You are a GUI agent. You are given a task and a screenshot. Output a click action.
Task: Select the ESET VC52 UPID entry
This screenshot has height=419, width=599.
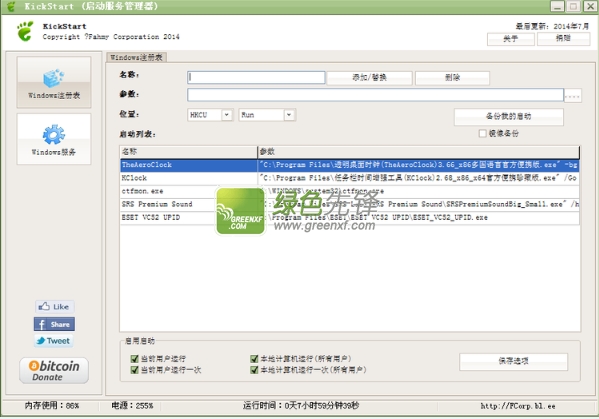[350, 217]
